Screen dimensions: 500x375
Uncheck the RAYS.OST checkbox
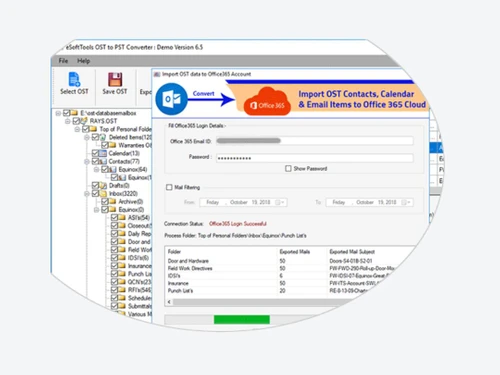click(76, 121)
